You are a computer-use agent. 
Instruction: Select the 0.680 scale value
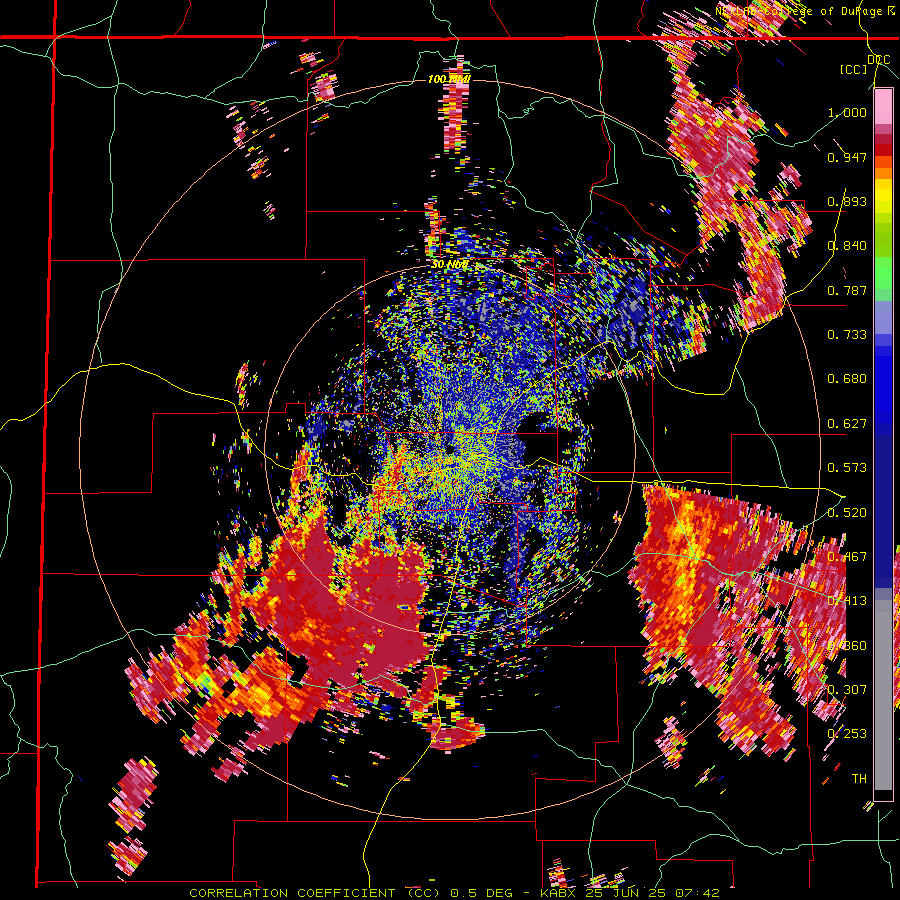[x=847, y=379]
